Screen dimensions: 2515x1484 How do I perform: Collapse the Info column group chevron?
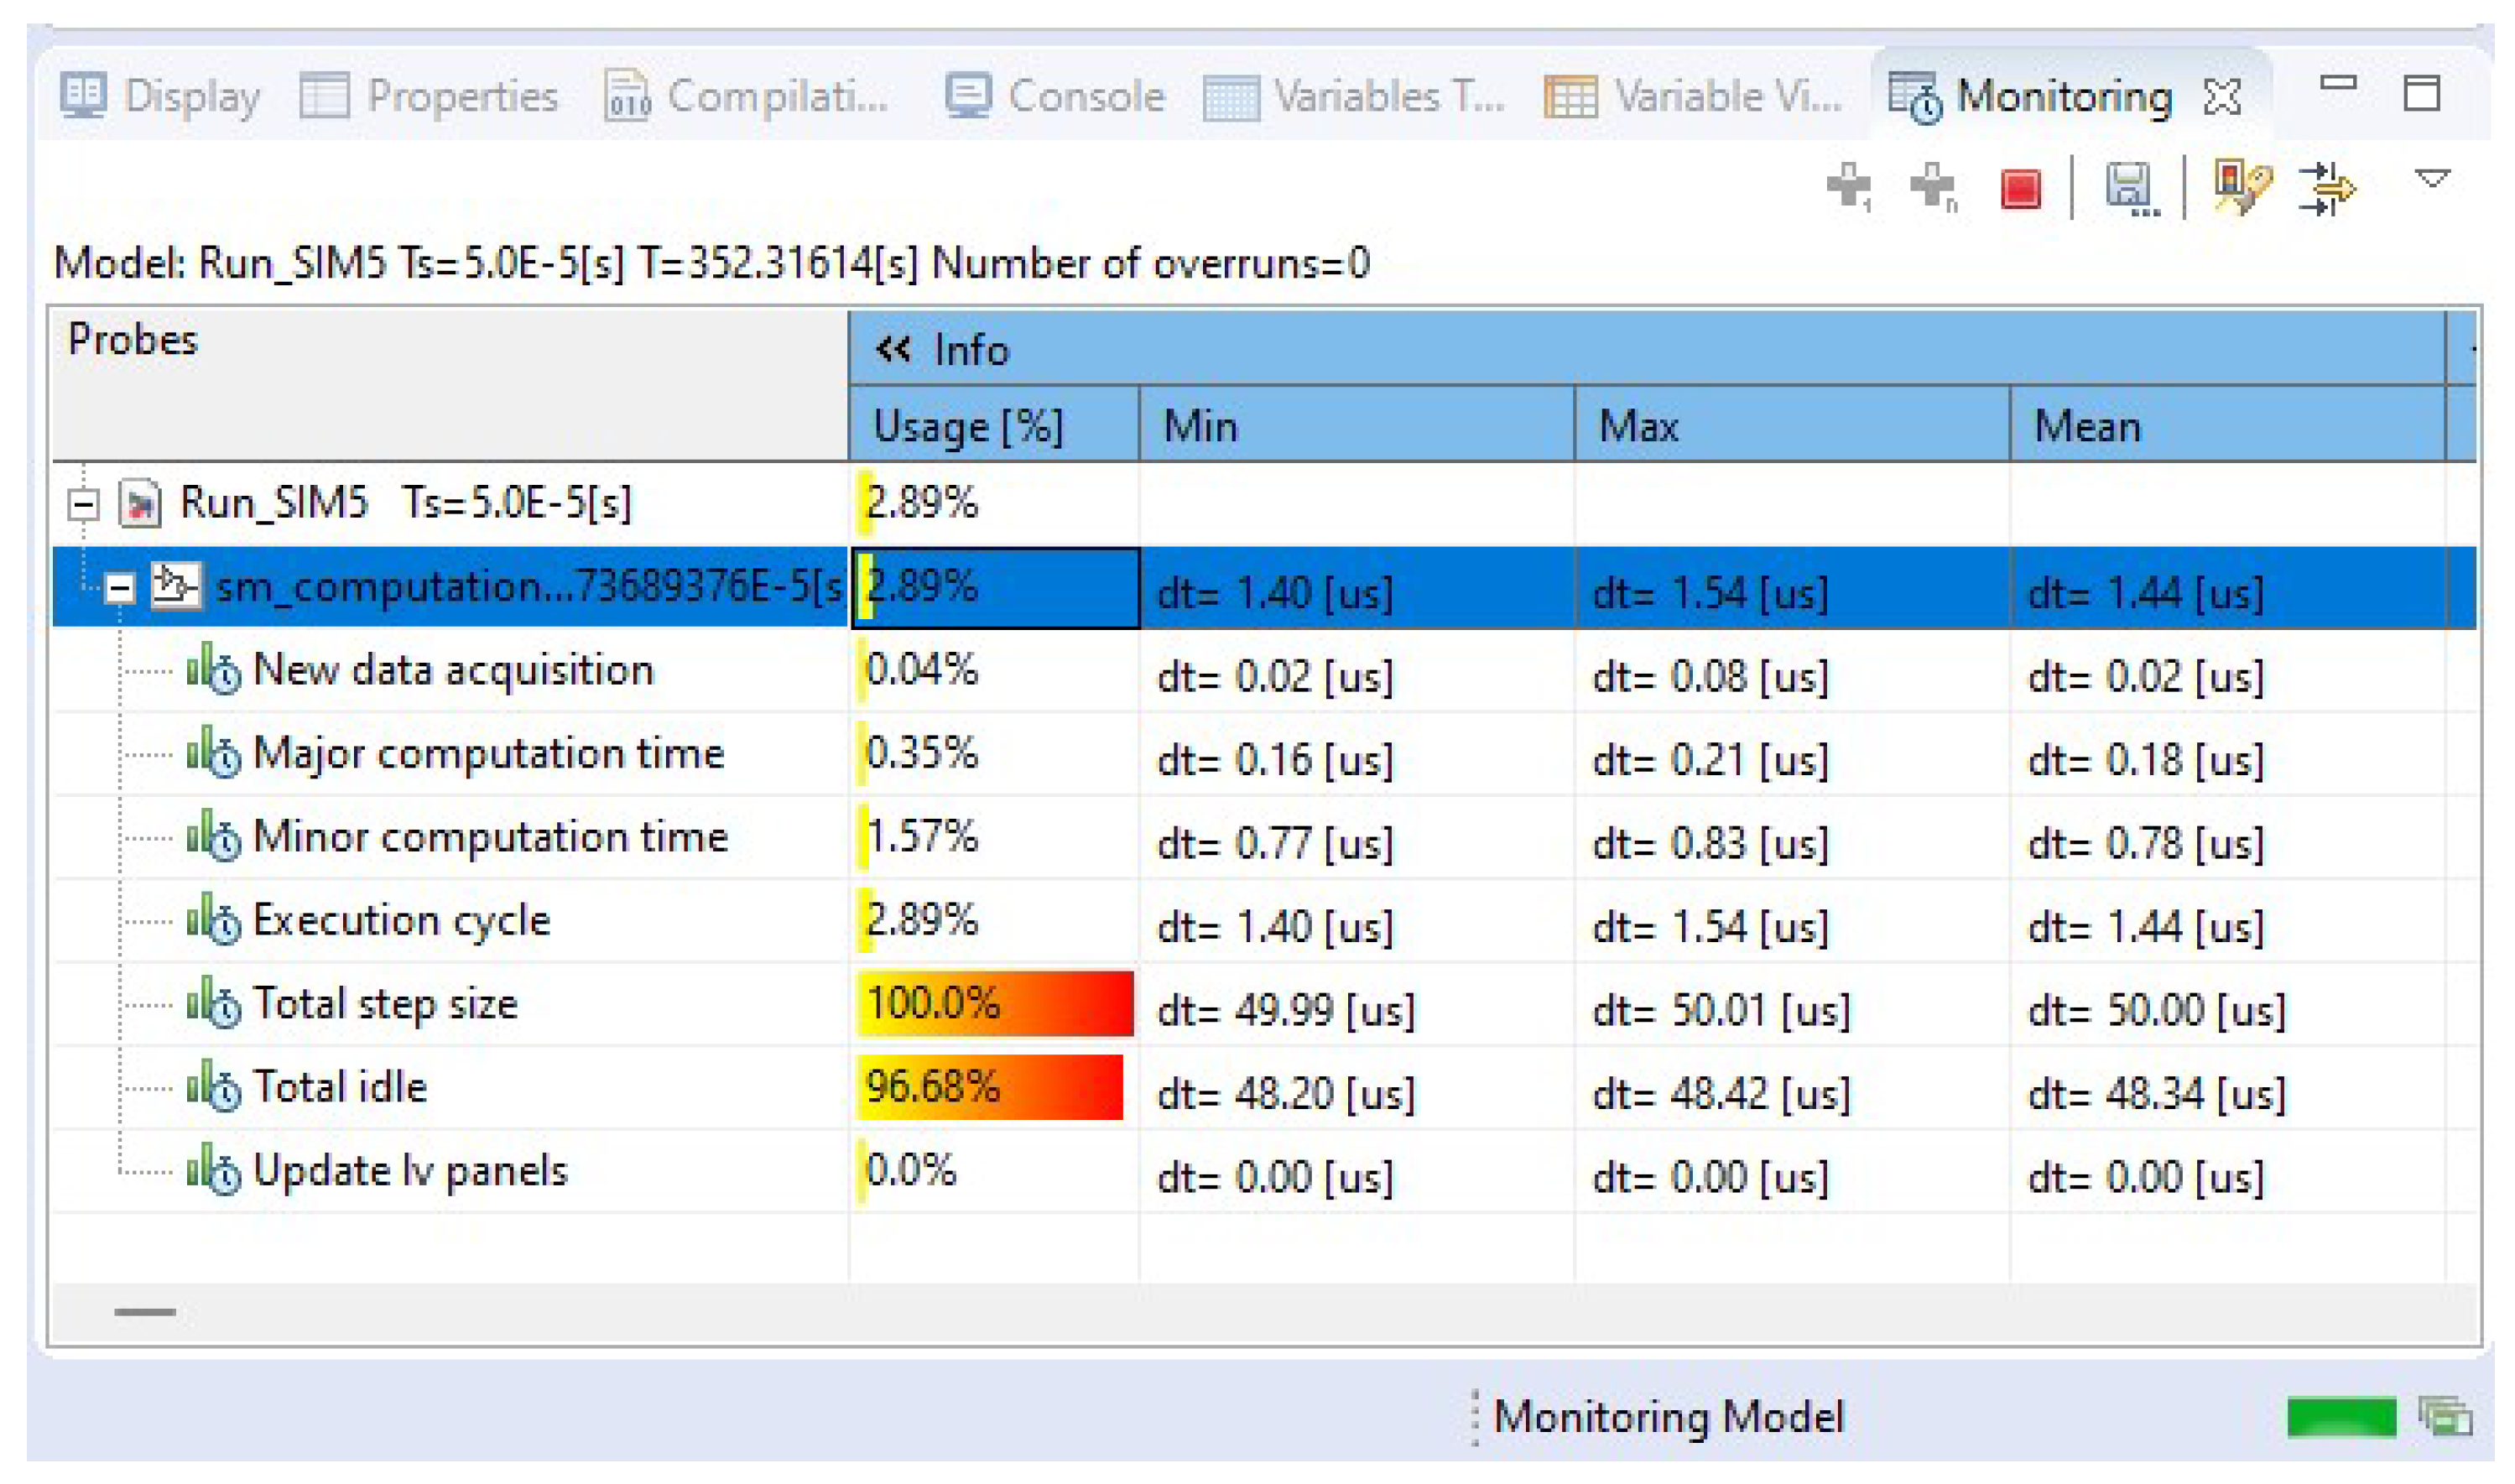click(892, 349)
